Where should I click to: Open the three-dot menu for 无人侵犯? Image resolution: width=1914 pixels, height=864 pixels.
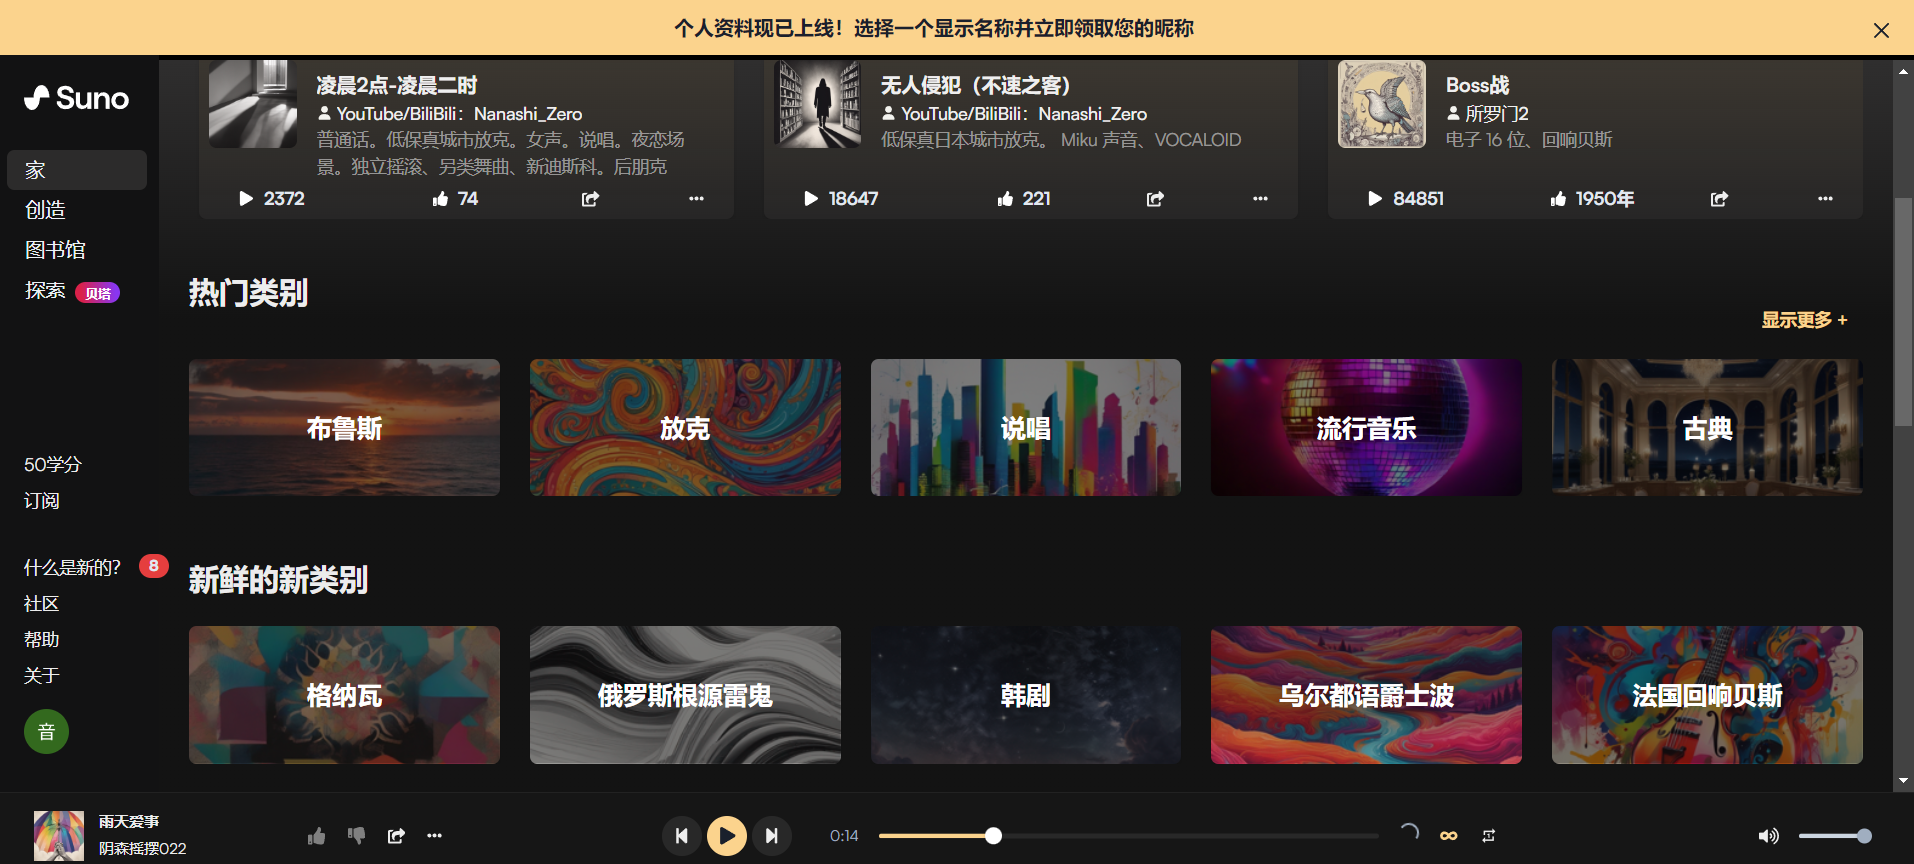(1260, 199)
